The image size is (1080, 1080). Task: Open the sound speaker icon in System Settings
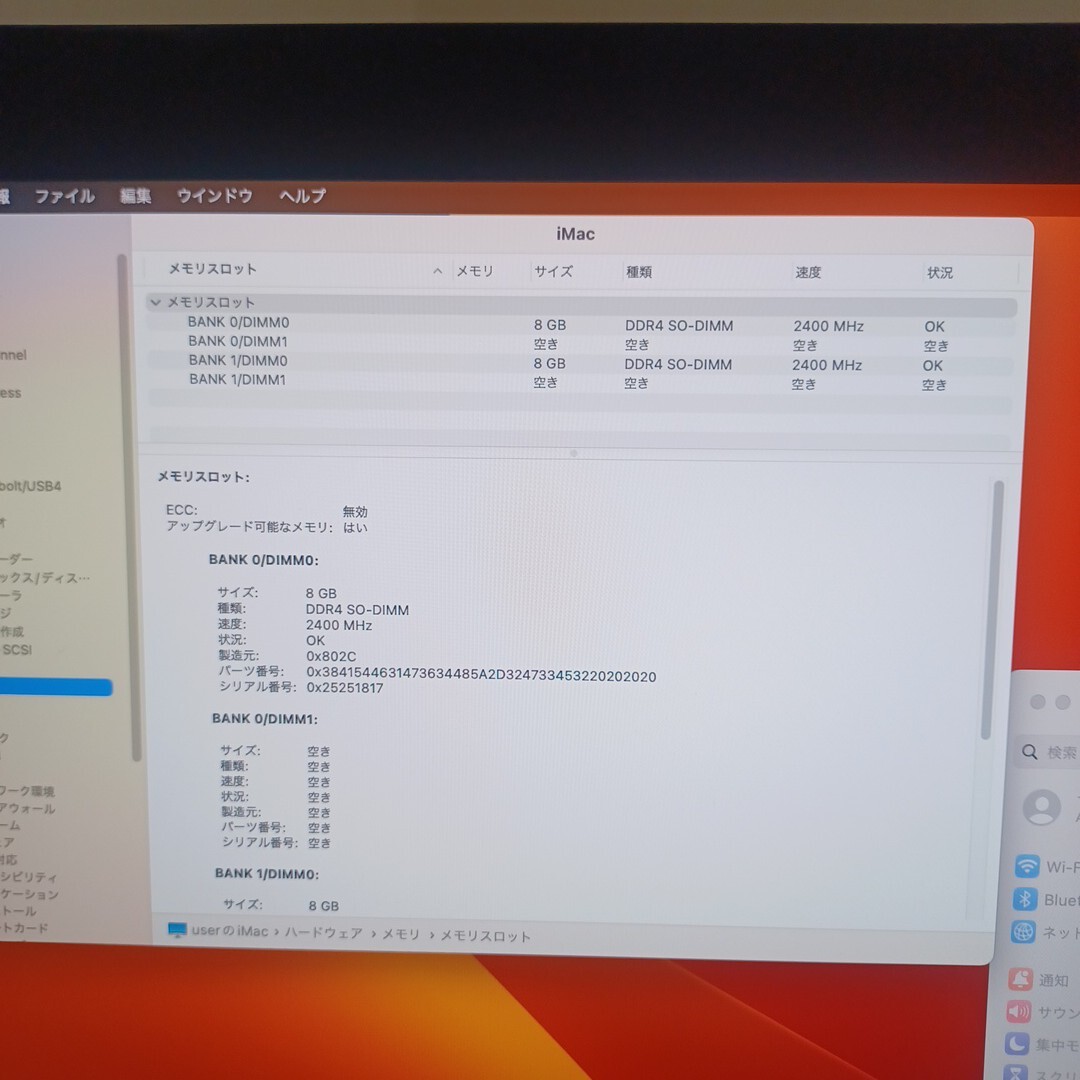click(x=1019, y=1012)
